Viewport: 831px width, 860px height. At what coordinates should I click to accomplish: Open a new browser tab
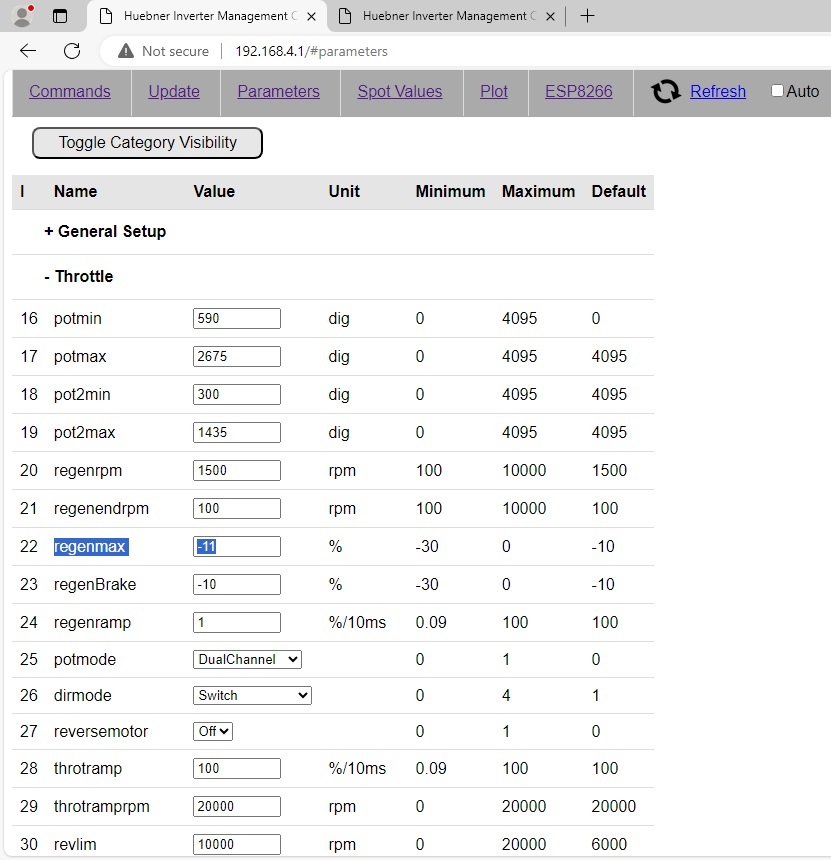587,16
